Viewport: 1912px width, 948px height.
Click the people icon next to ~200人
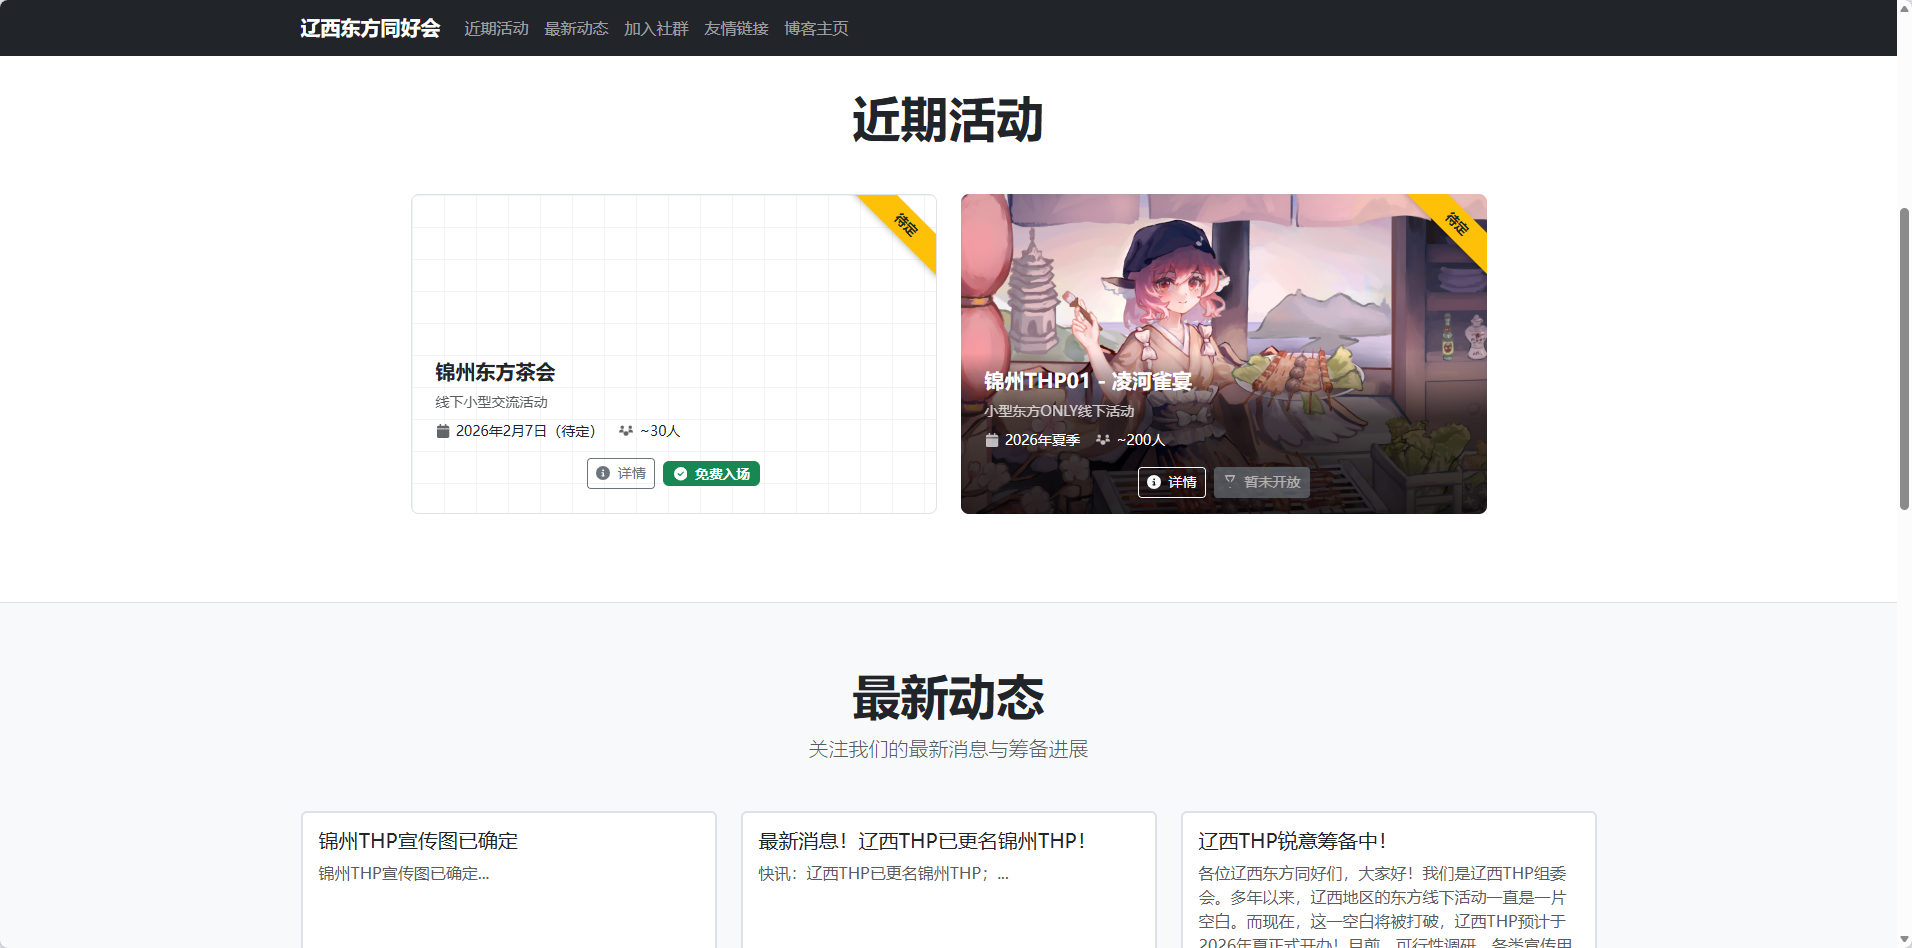(1103, 440)
